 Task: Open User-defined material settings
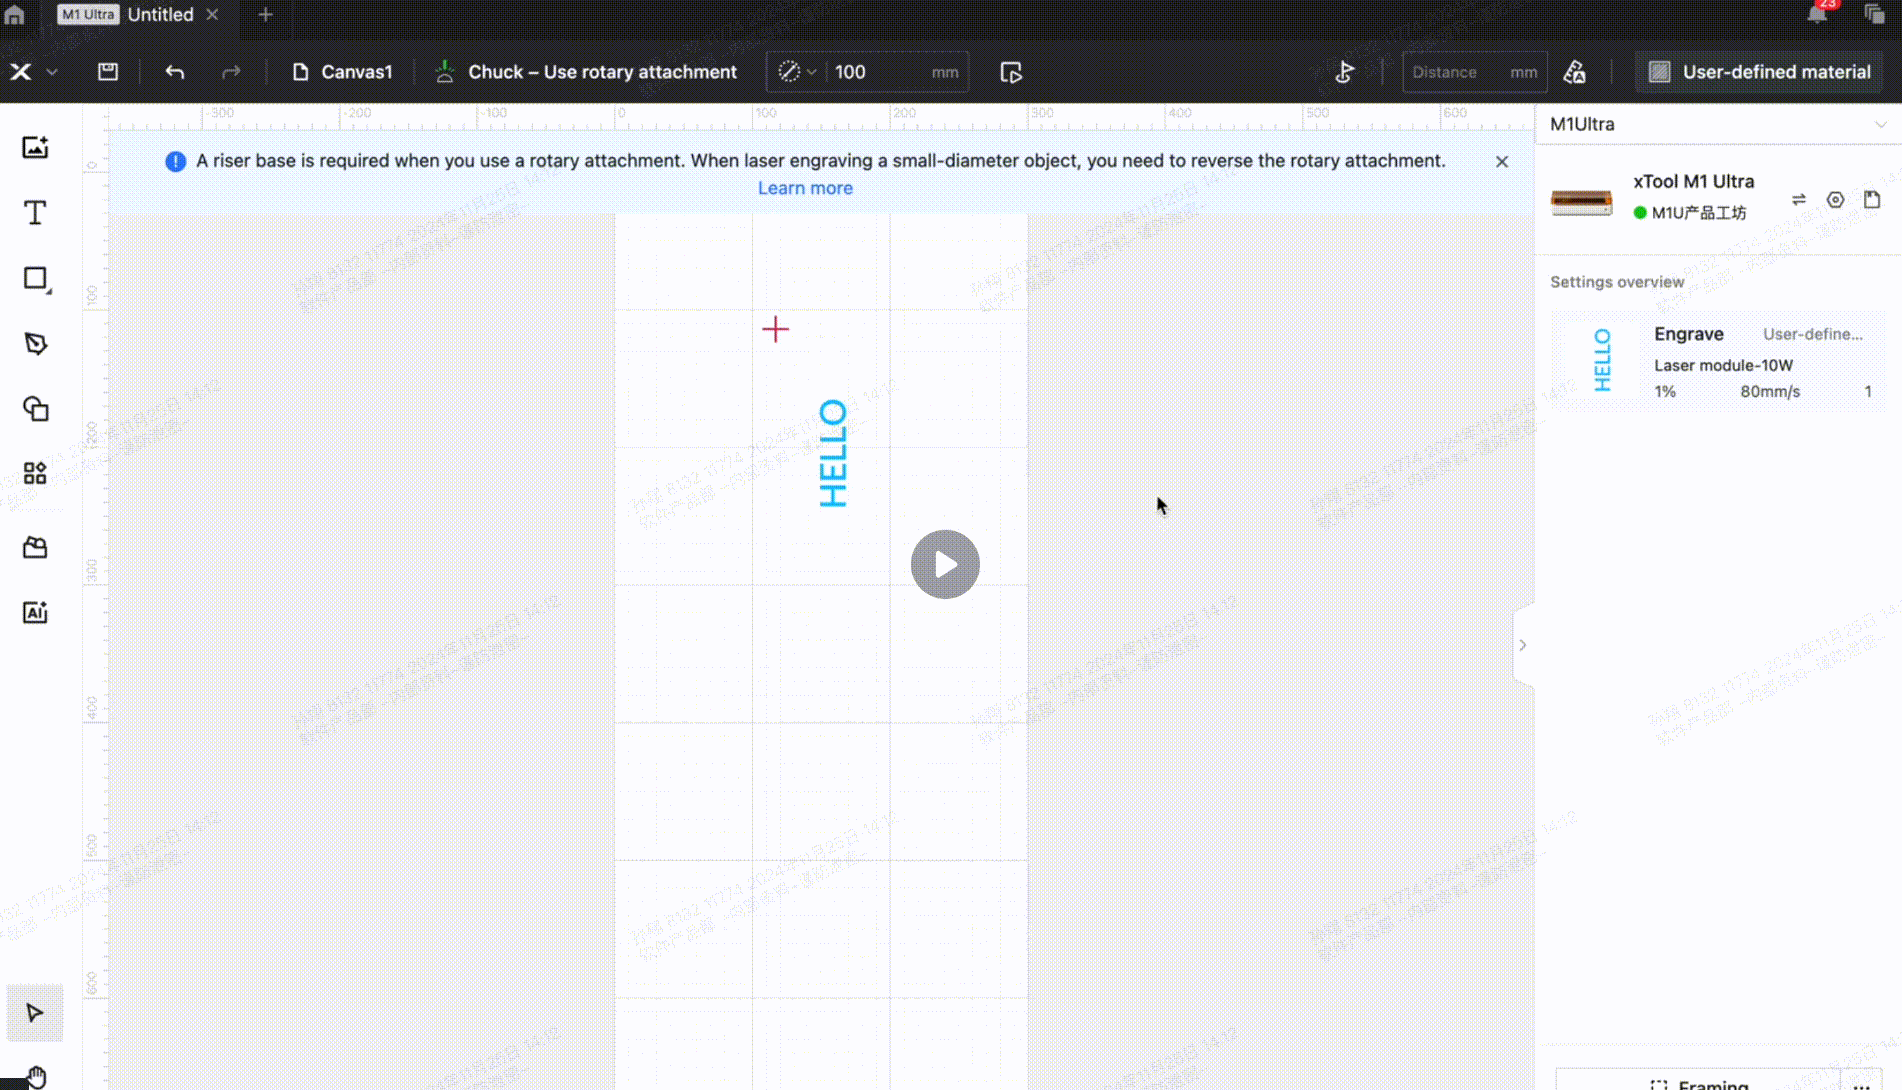pyautogui.click(x=1759, y=72)
